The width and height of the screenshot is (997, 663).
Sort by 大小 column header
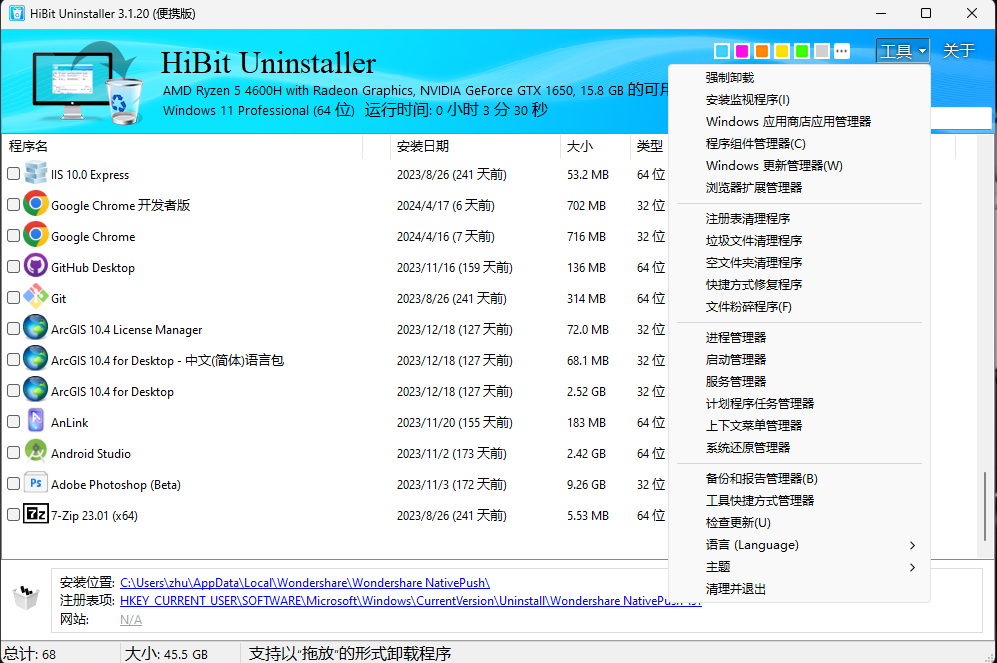pyautogui.click(x=595, y=146)
